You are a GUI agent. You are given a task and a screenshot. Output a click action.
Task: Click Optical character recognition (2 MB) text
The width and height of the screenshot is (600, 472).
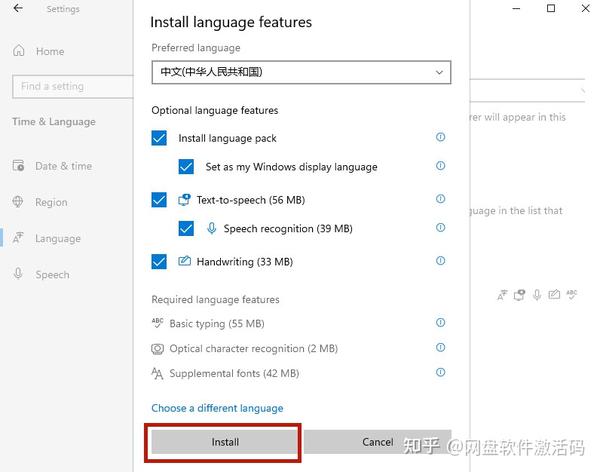254,349
